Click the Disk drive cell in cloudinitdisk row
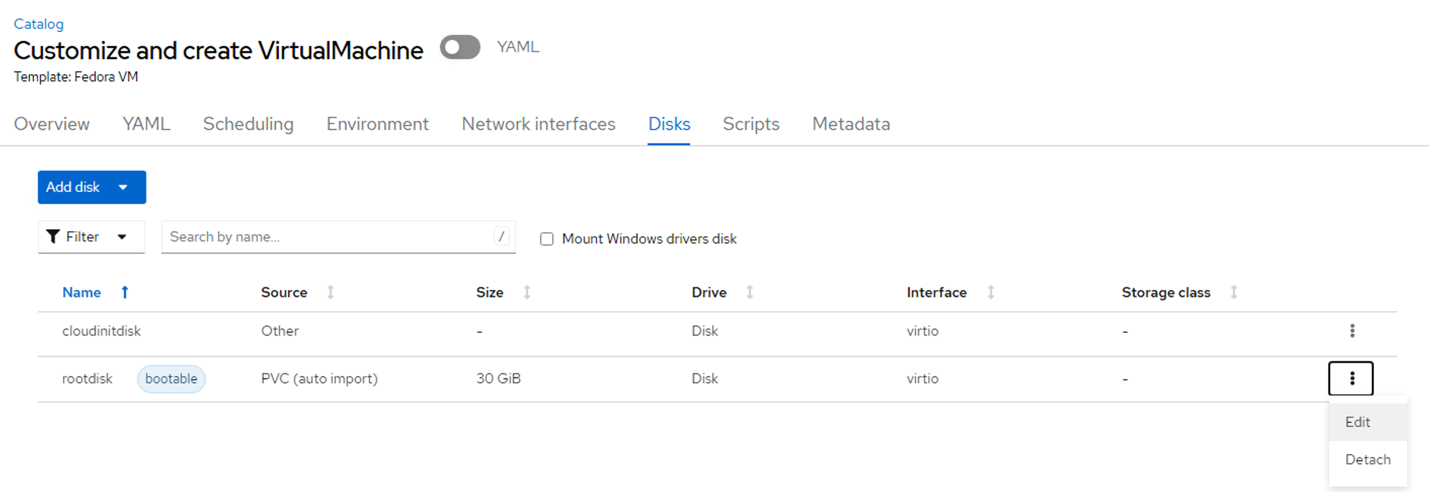This screenshot has height=492, width=1429. pos(705,331)
